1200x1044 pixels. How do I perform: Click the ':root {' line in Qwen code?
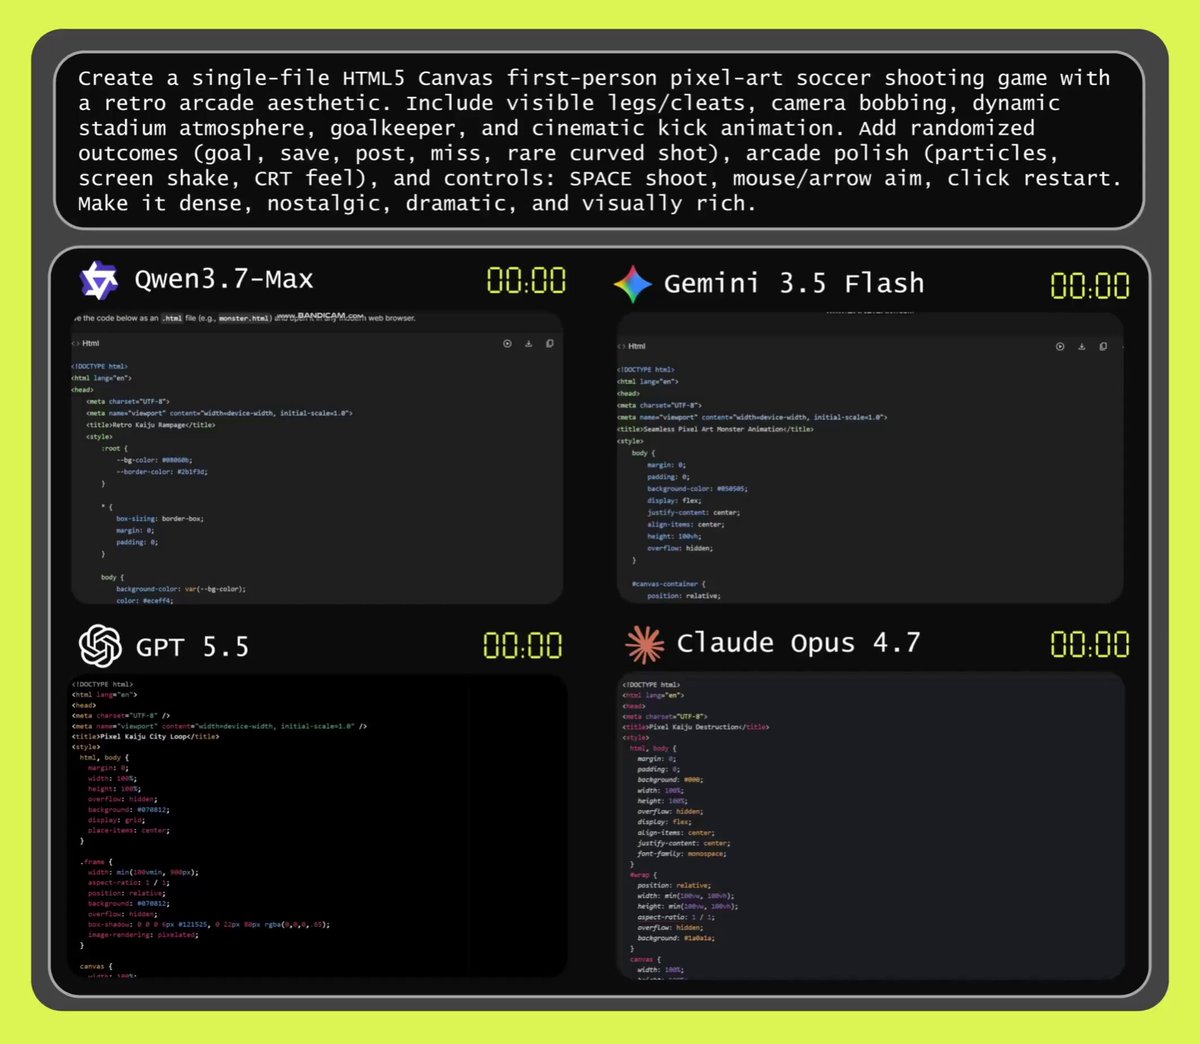point(114,448)
